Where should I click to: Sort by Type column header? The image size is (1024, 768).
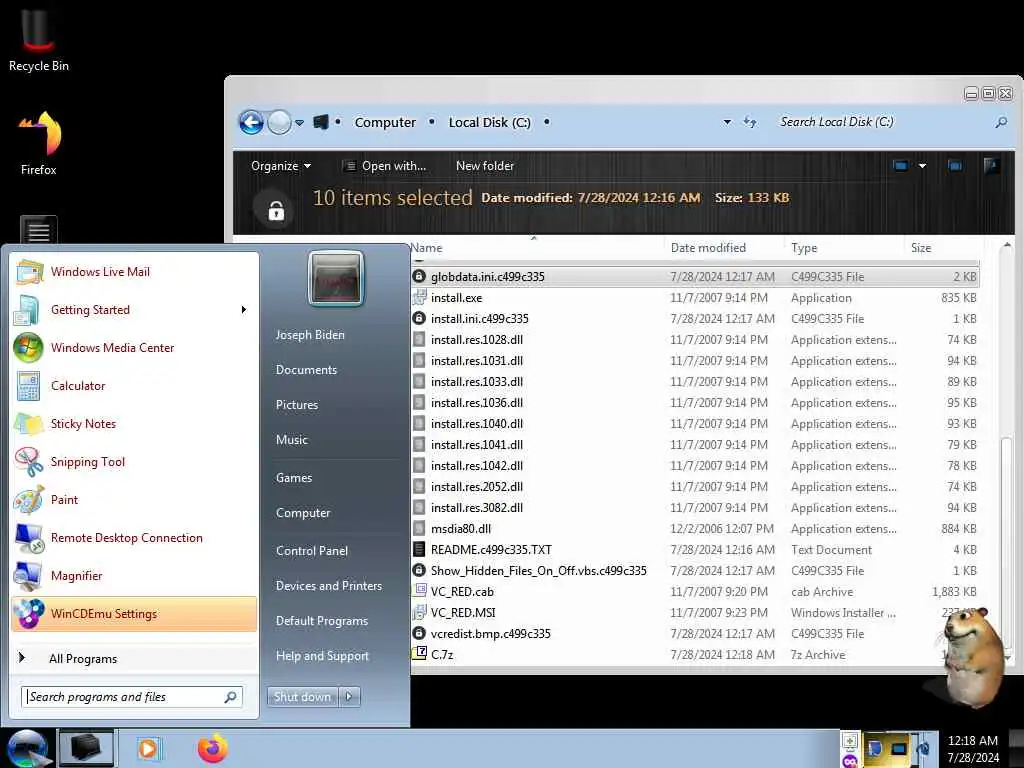tap(804, 248)
